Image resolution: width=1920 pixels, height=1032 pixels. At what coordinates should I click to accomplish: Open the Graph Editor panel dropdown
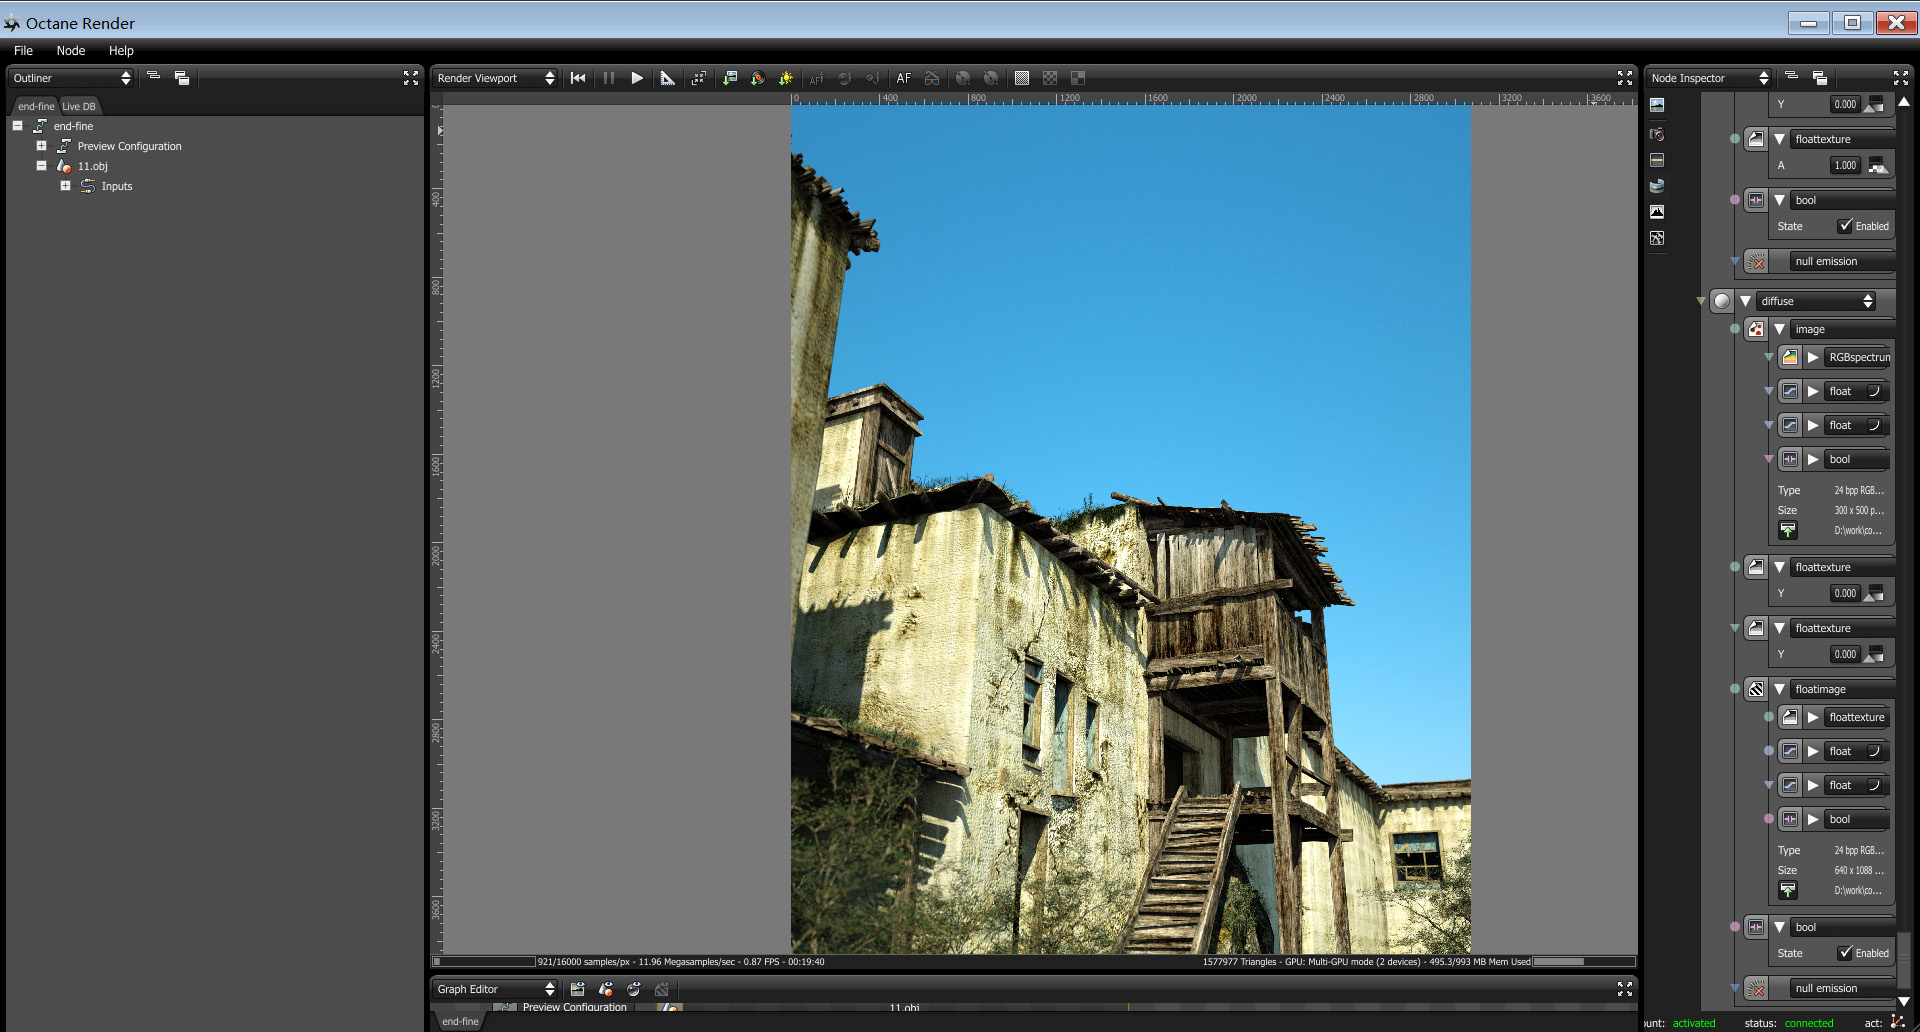point(496,989)
